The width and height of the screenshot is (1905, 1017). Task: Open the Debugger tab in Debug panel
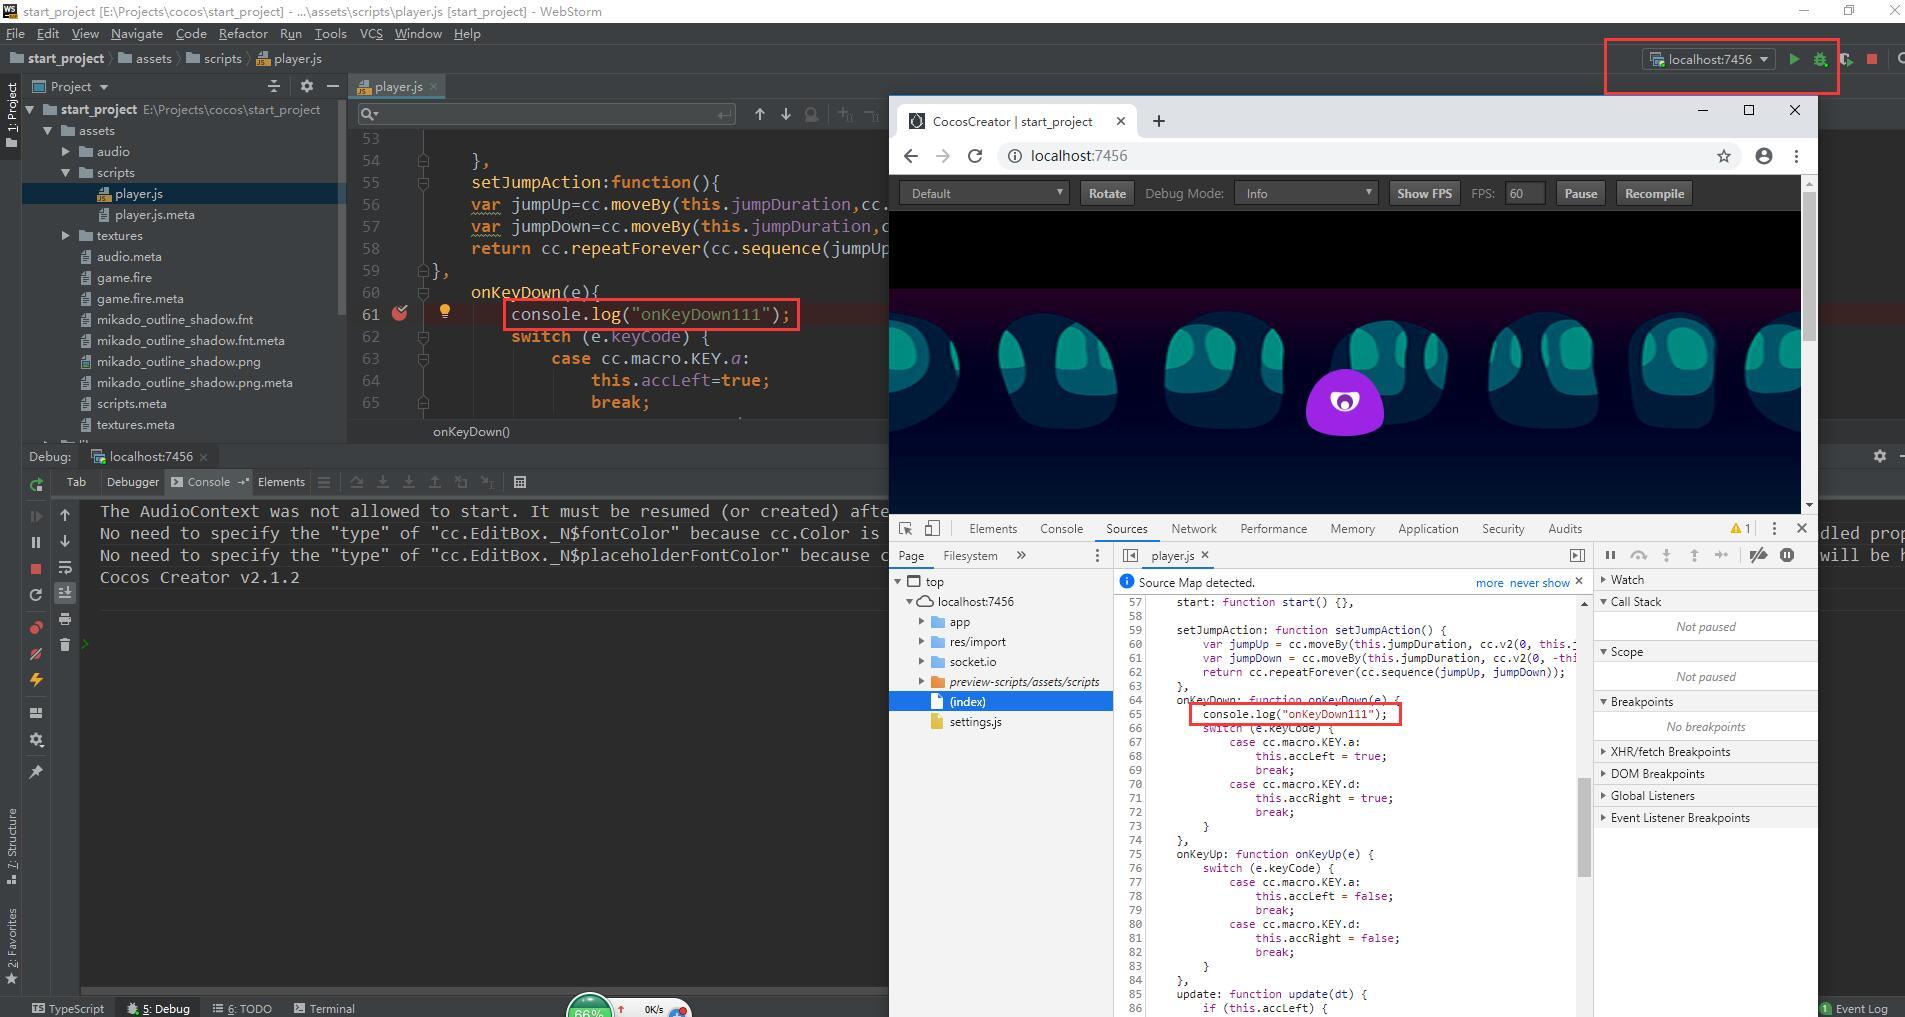point(133,482)
